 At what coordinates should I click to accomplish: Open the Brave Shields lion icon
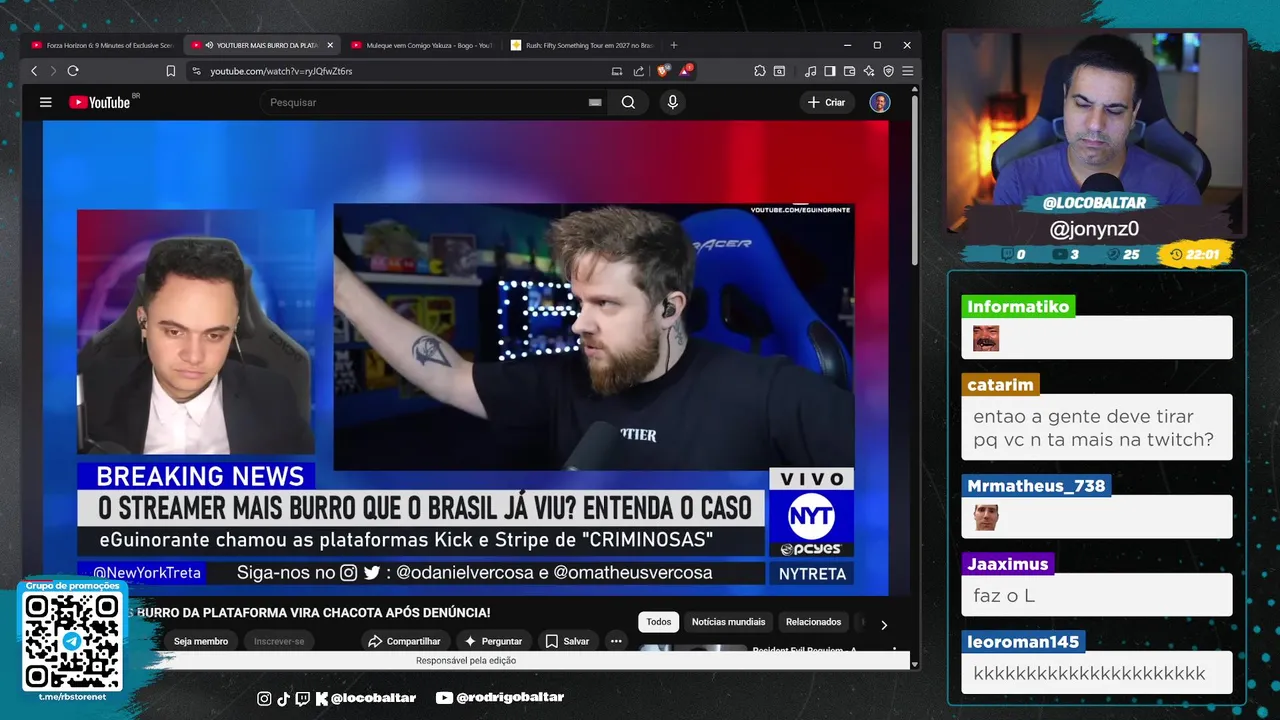click(x=663, y=71)
